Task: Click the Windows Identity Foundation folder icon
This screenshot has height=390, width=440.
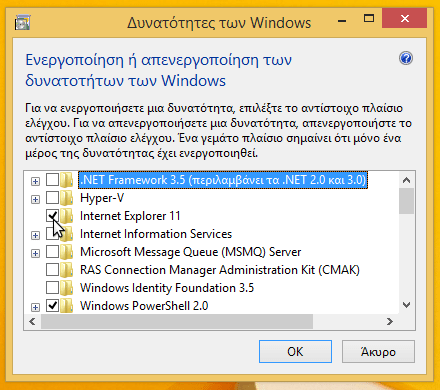Action: (x=67, y=288)
